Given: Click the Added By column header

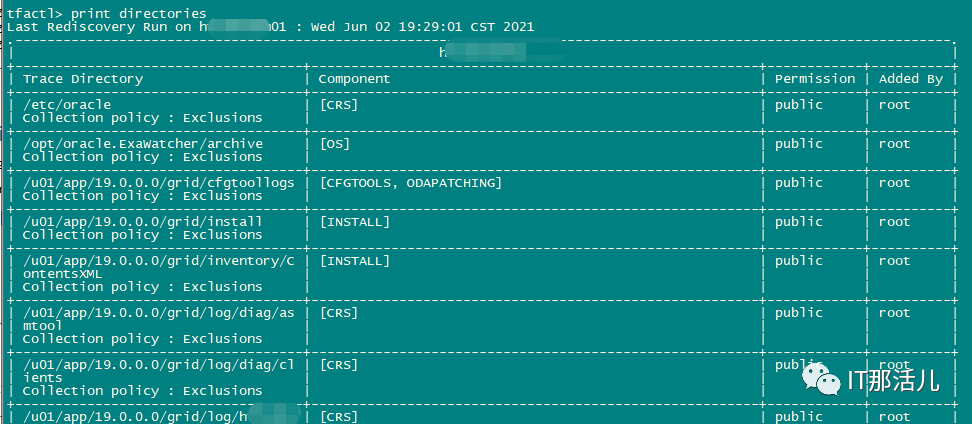Looking at the screenshot, I should [911, 79].
